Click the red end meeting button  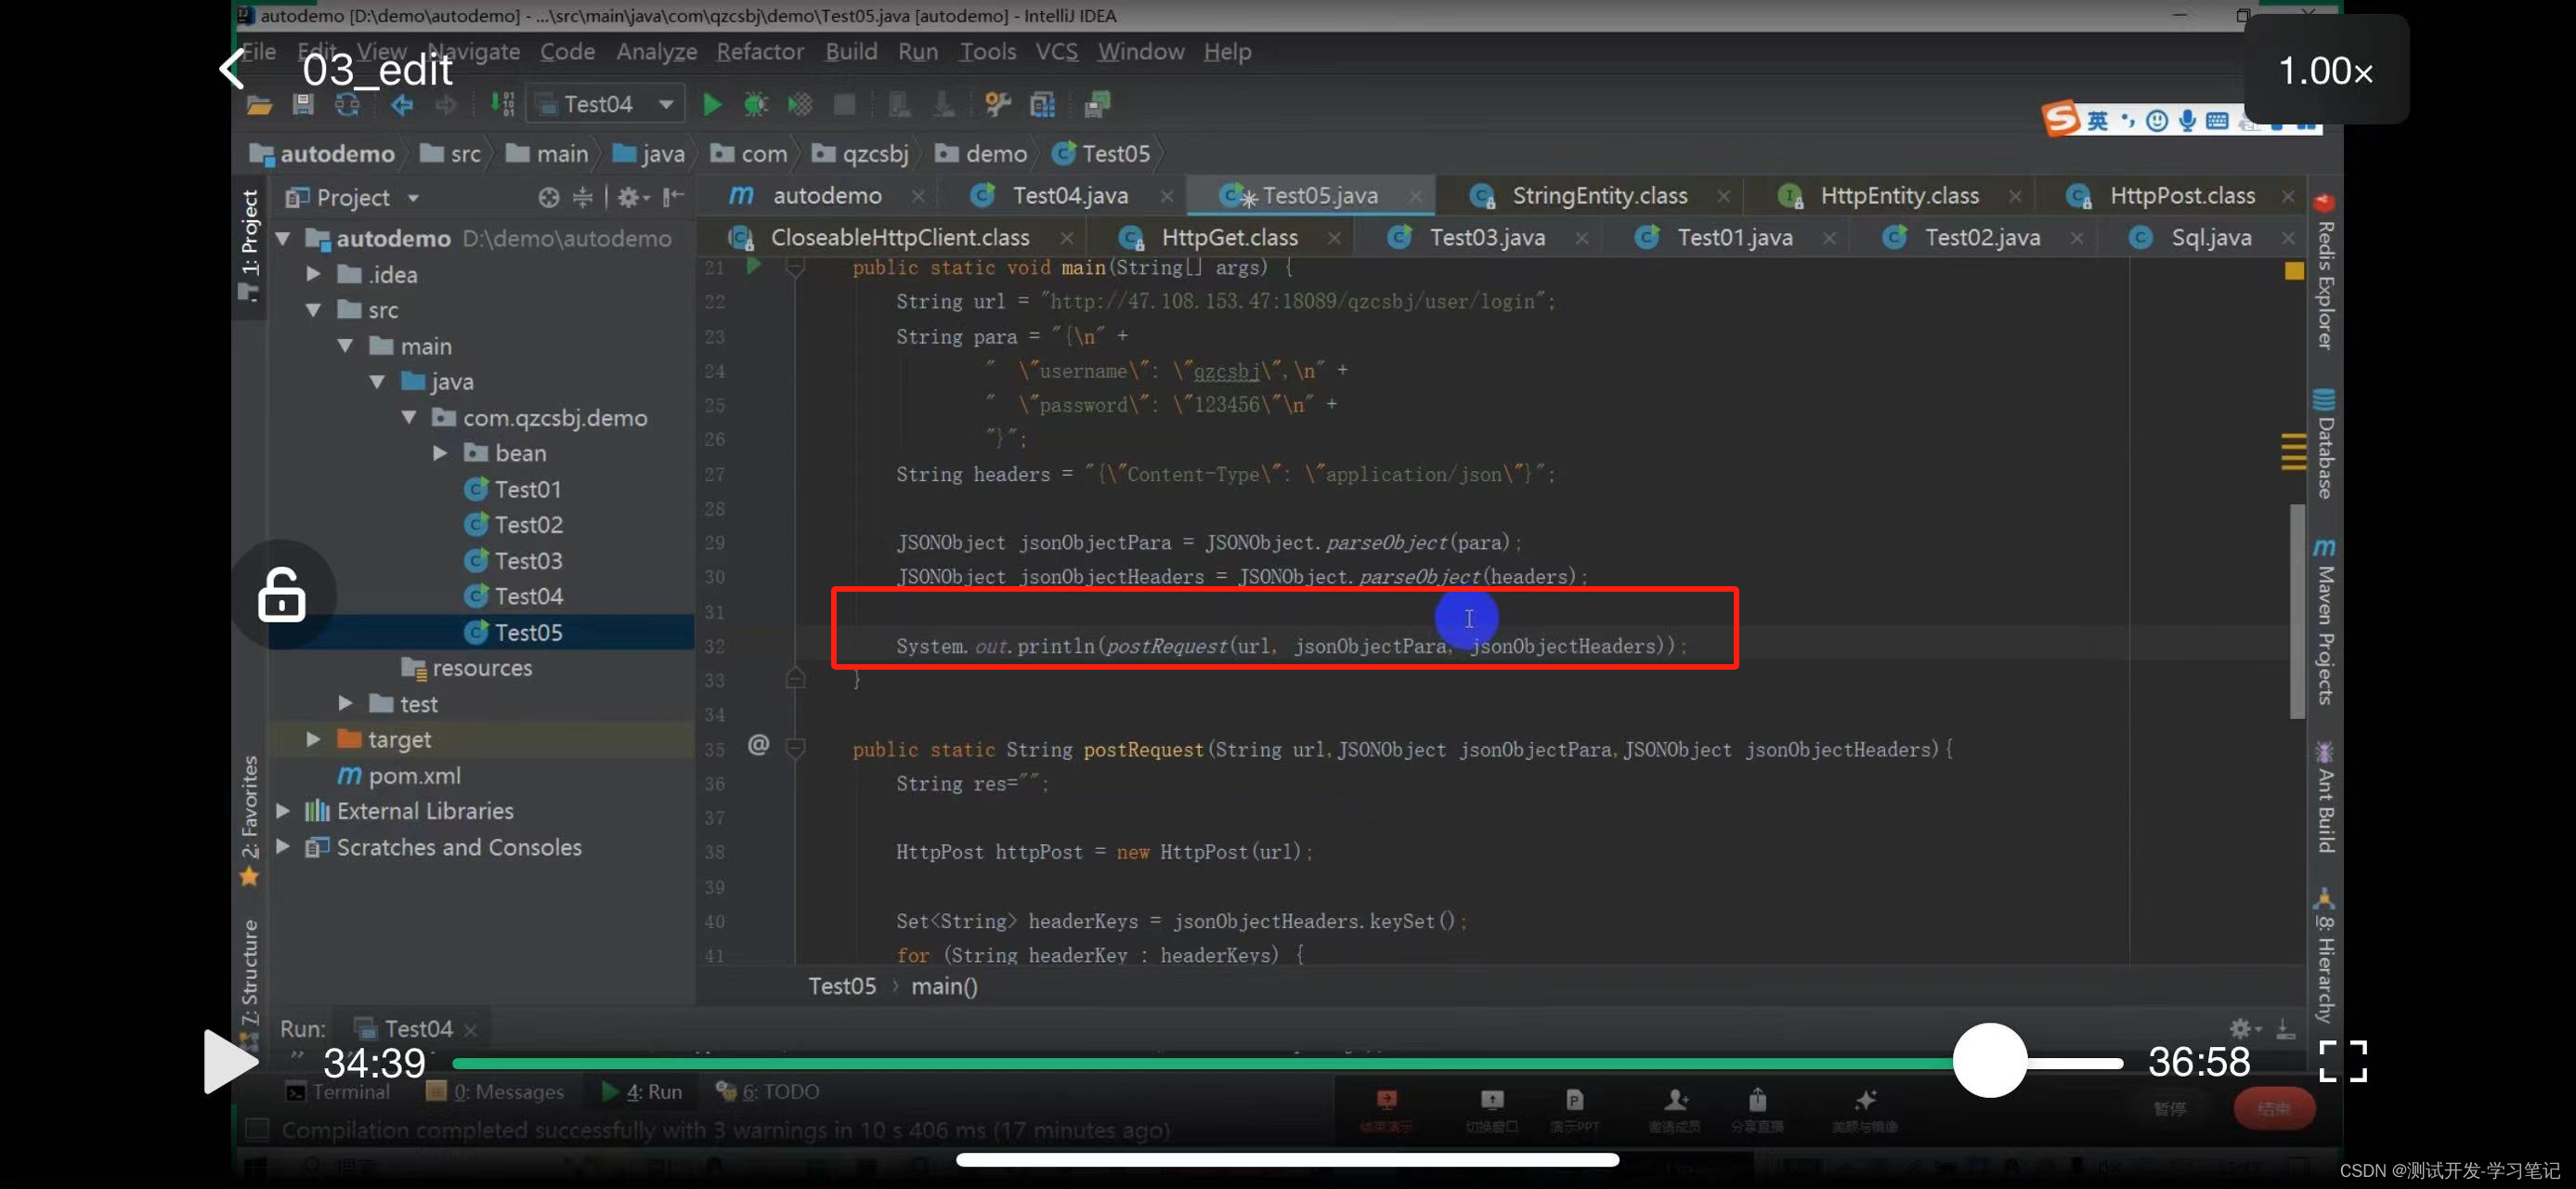tap(2274, 1108)
